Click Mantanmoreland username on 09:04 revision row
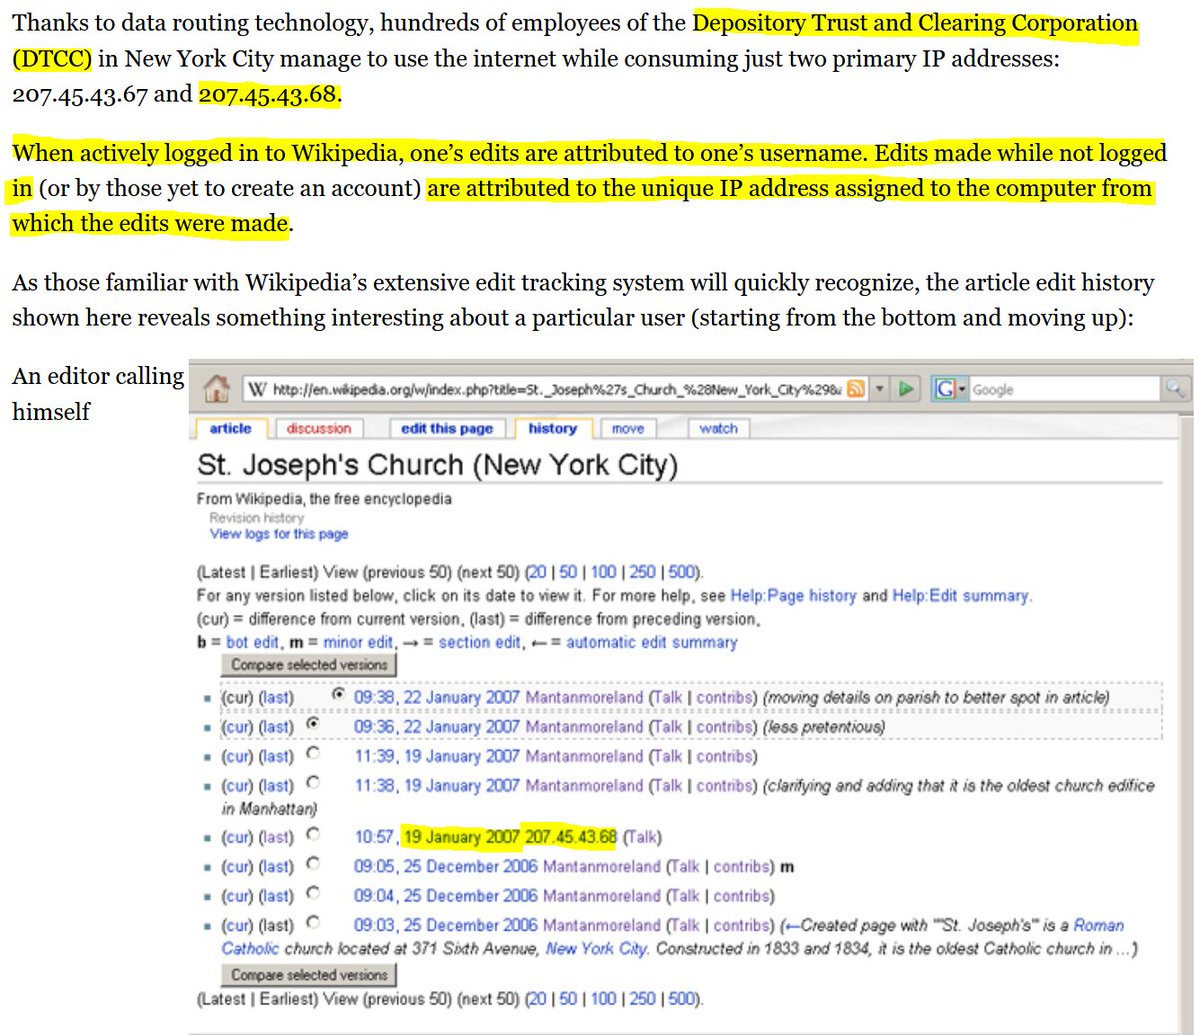1200x1035 pixels. [601, 896]
